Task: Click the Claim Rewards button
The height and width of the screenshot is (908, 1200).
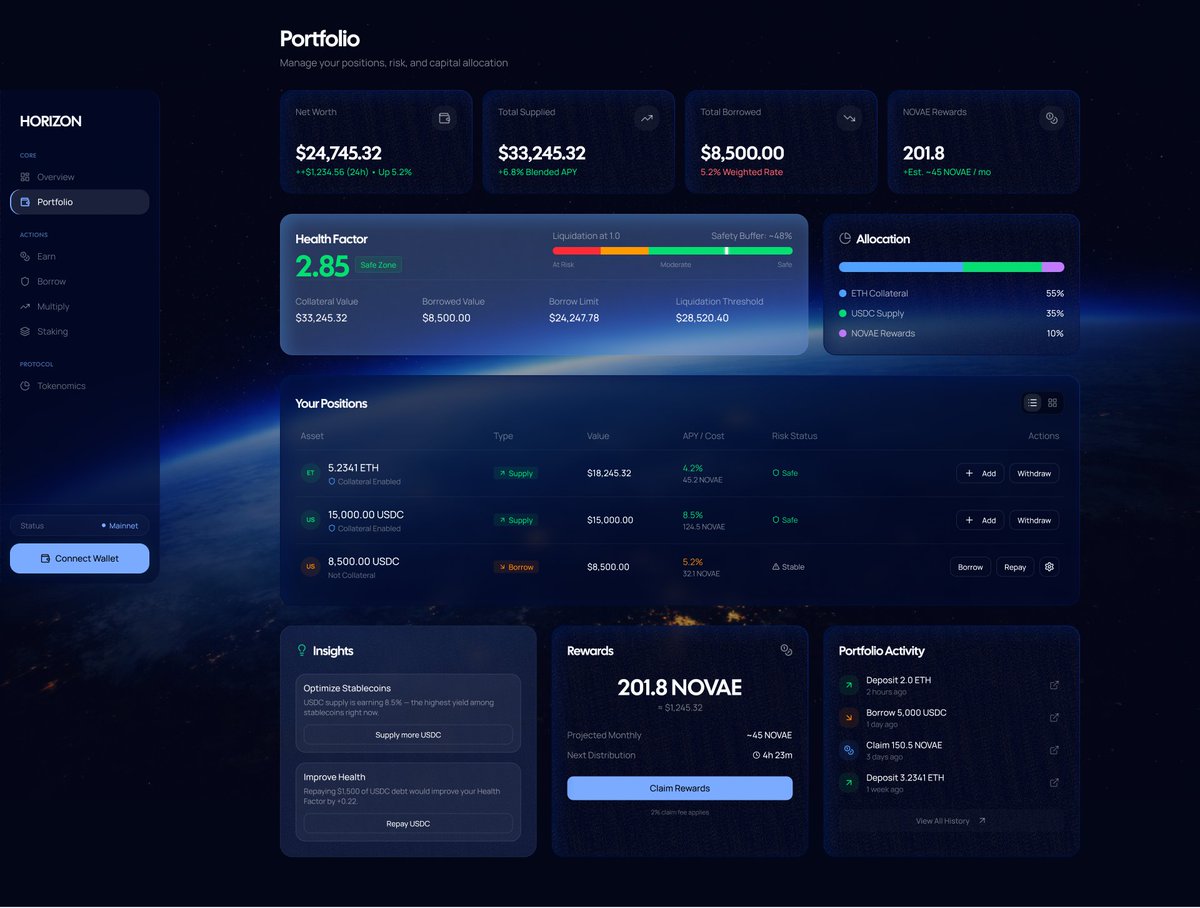Action: tap(680, 788)
